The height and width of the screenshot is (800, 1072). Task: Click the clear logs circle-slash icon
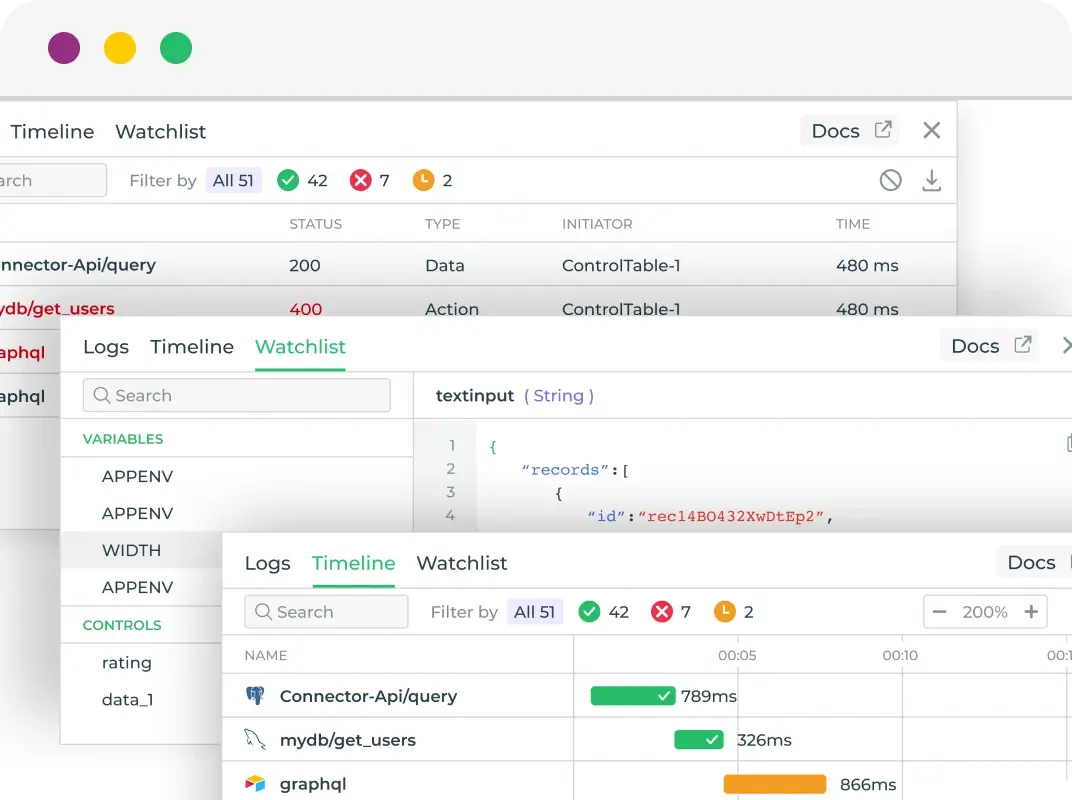(890, 181)
